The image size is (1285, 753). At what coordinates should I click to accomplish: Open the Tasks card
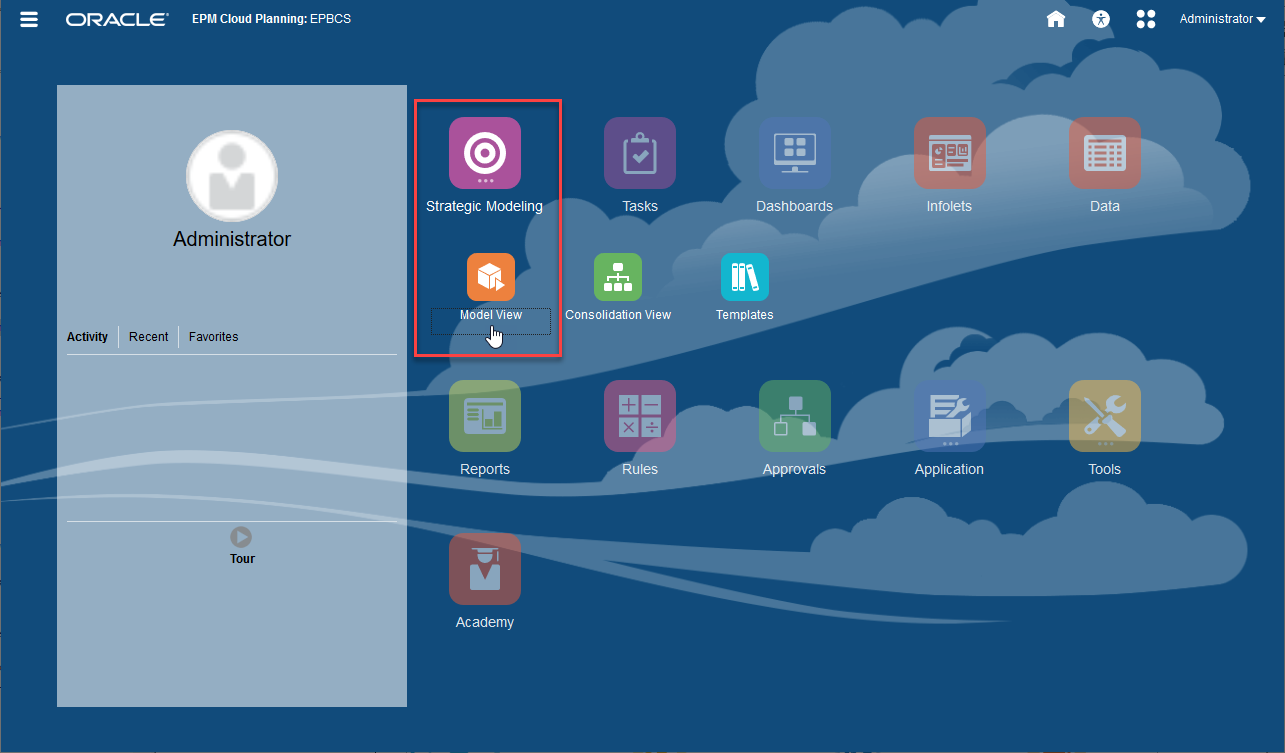(640, 153)
